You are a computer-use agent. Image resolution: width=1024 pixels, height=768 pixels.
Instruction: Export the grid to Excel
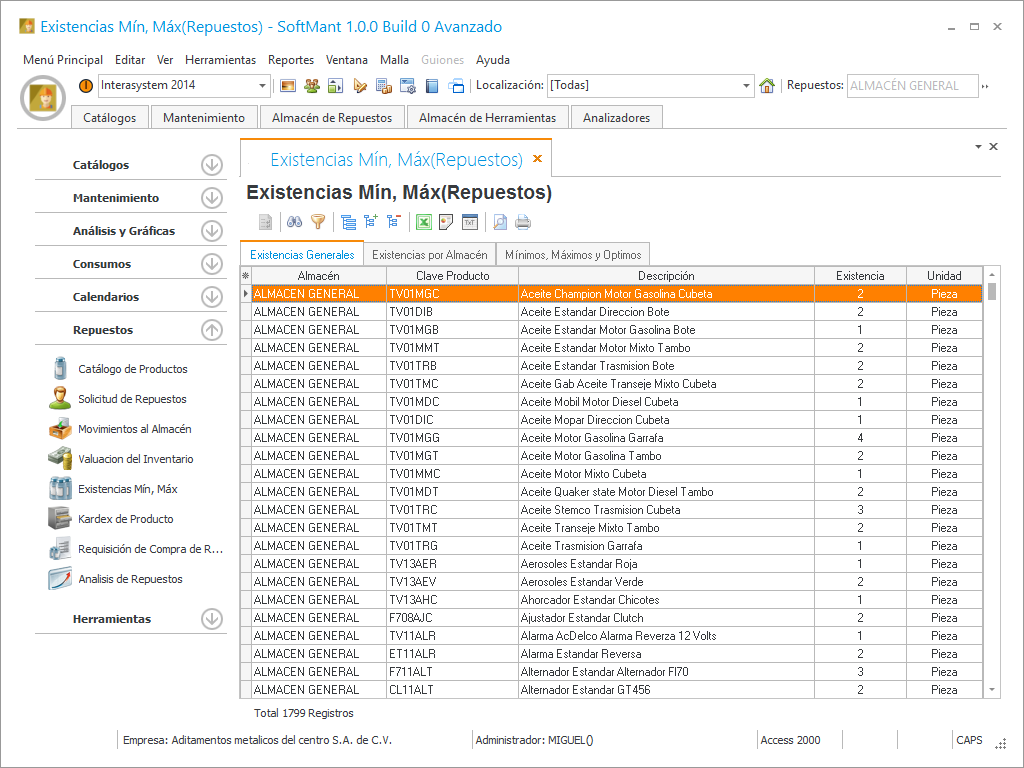423,222
